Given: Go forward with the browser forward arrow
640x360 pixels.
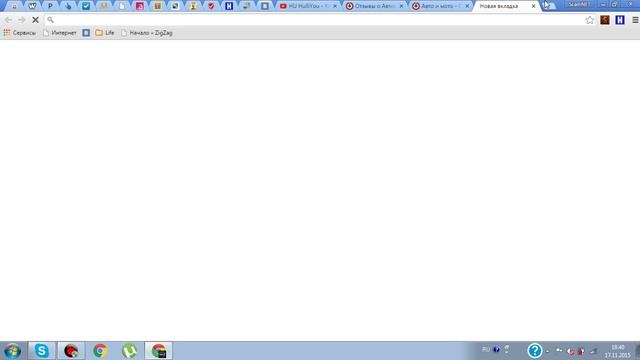Looking at the screenshot, I should coord(22,20).
